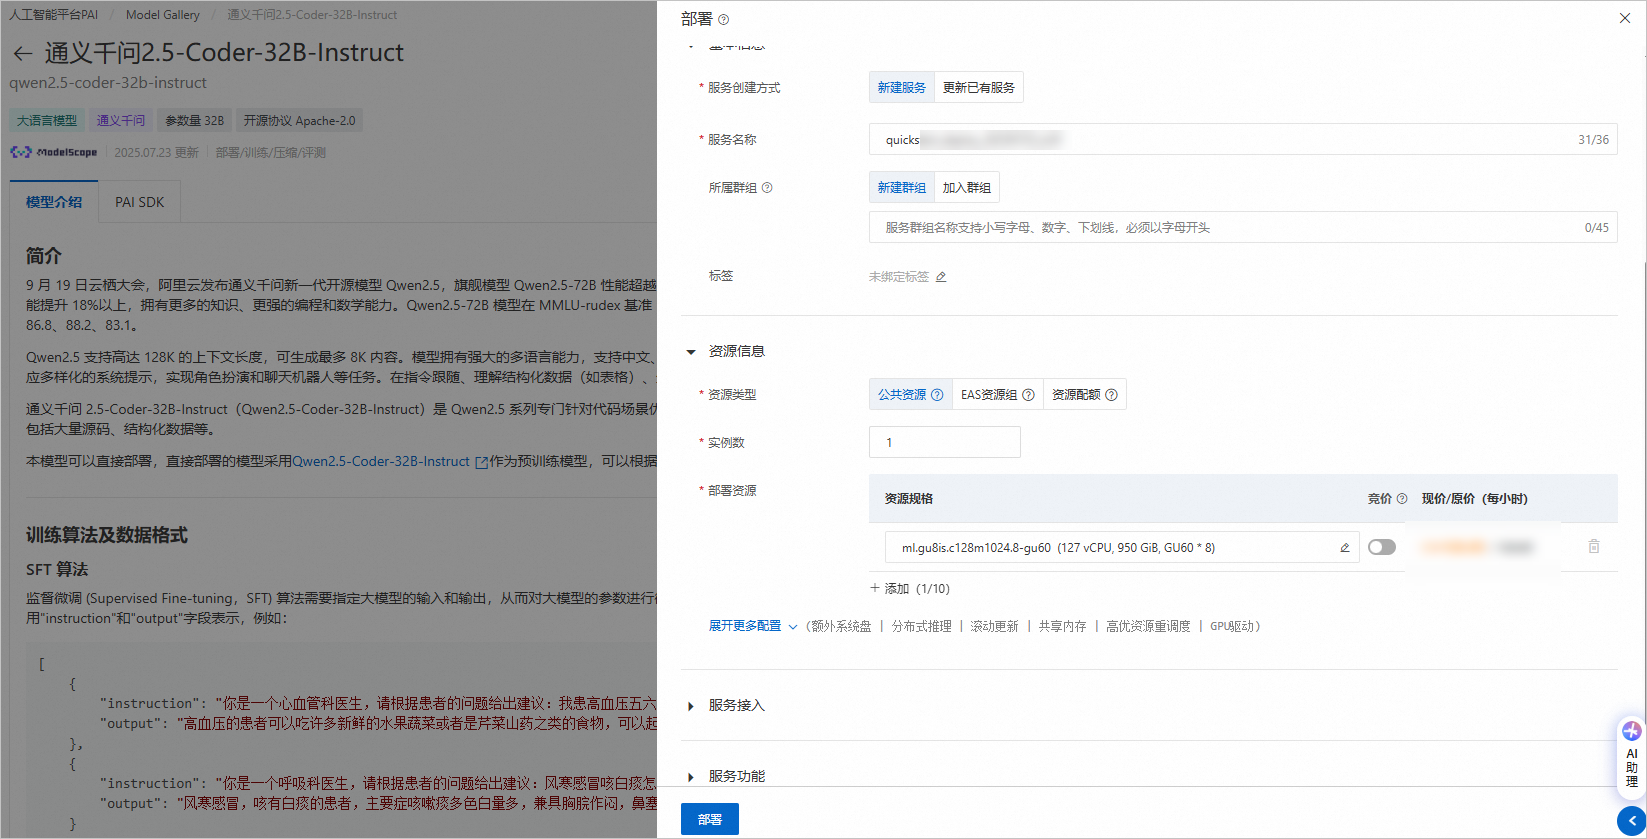Open the help icon on 公共资源
This screenshot has width=1647, height=839.
coord(937,395)
